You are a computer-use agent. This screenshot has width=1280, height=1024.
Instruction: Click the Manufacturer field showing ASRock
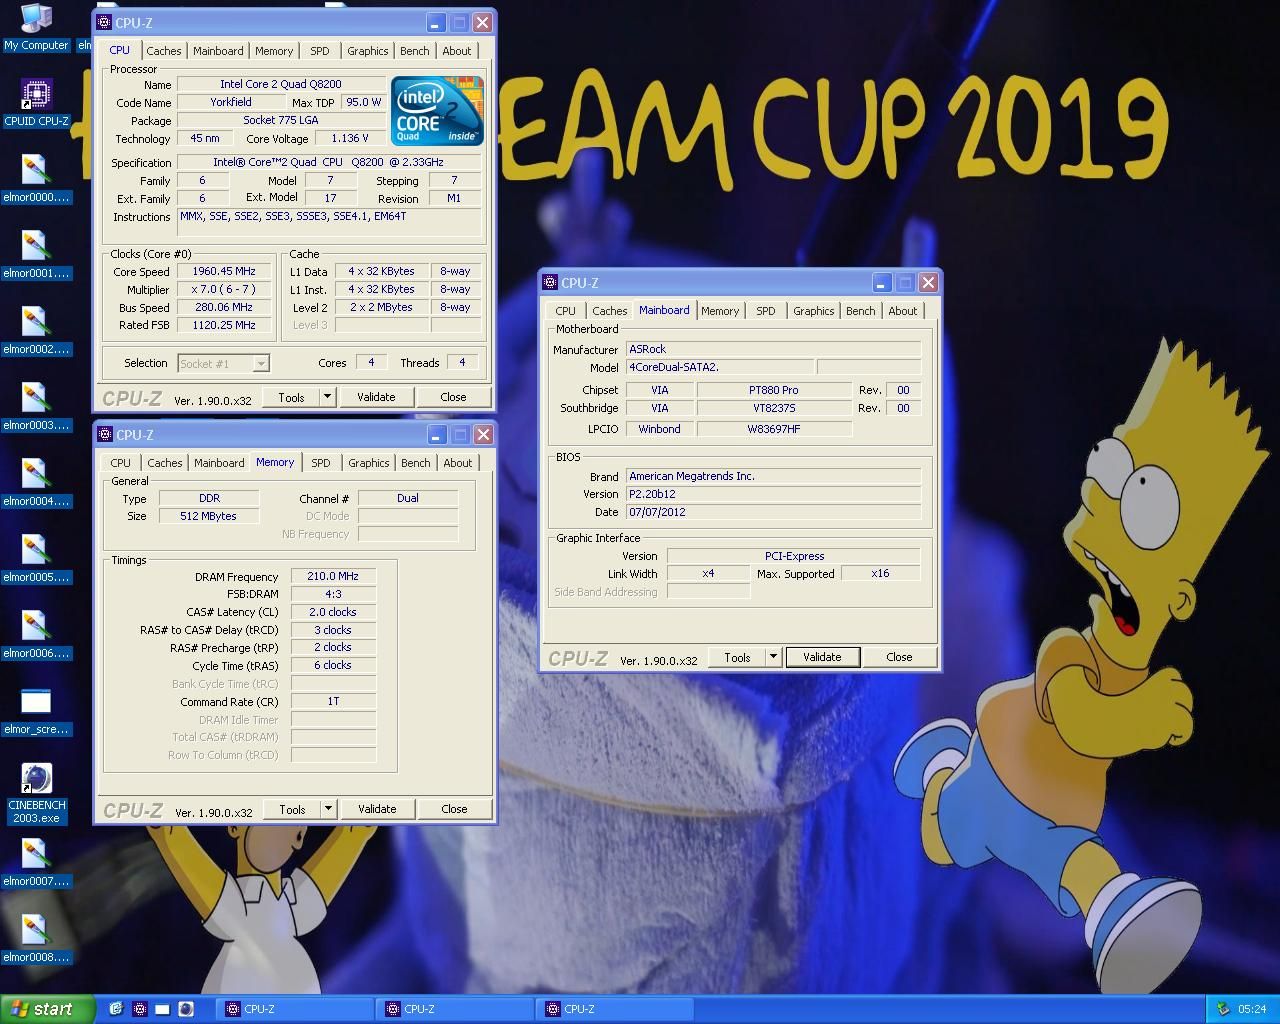pyautogui.click(x=773, y=349)
